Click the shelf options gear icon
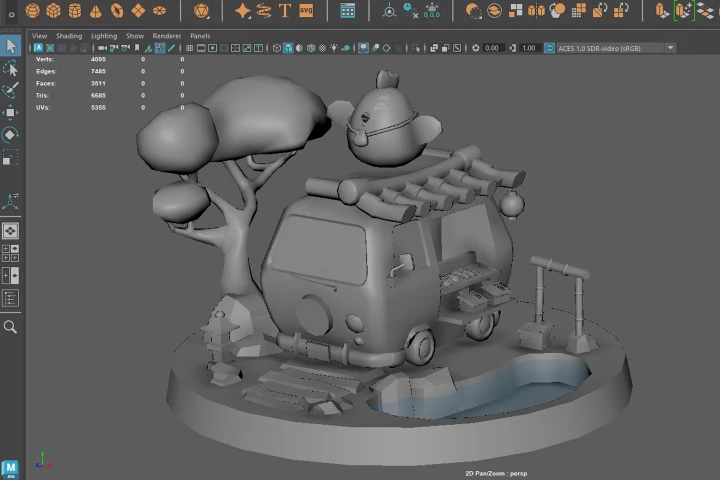 pos(11,15)
